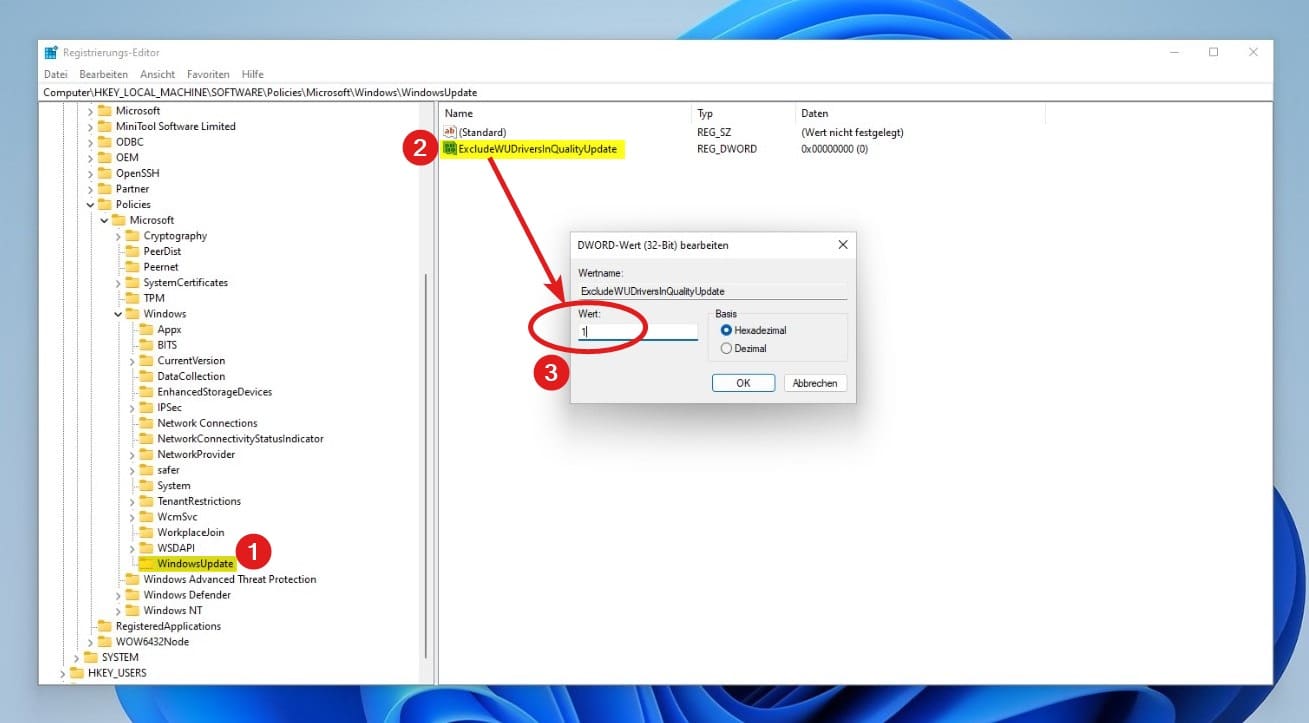Screen dimensions: 1309x723
Task: Click the ExcludeWUDriversInQualityUpdate DWORD value icon
Action: coord(450,149)
